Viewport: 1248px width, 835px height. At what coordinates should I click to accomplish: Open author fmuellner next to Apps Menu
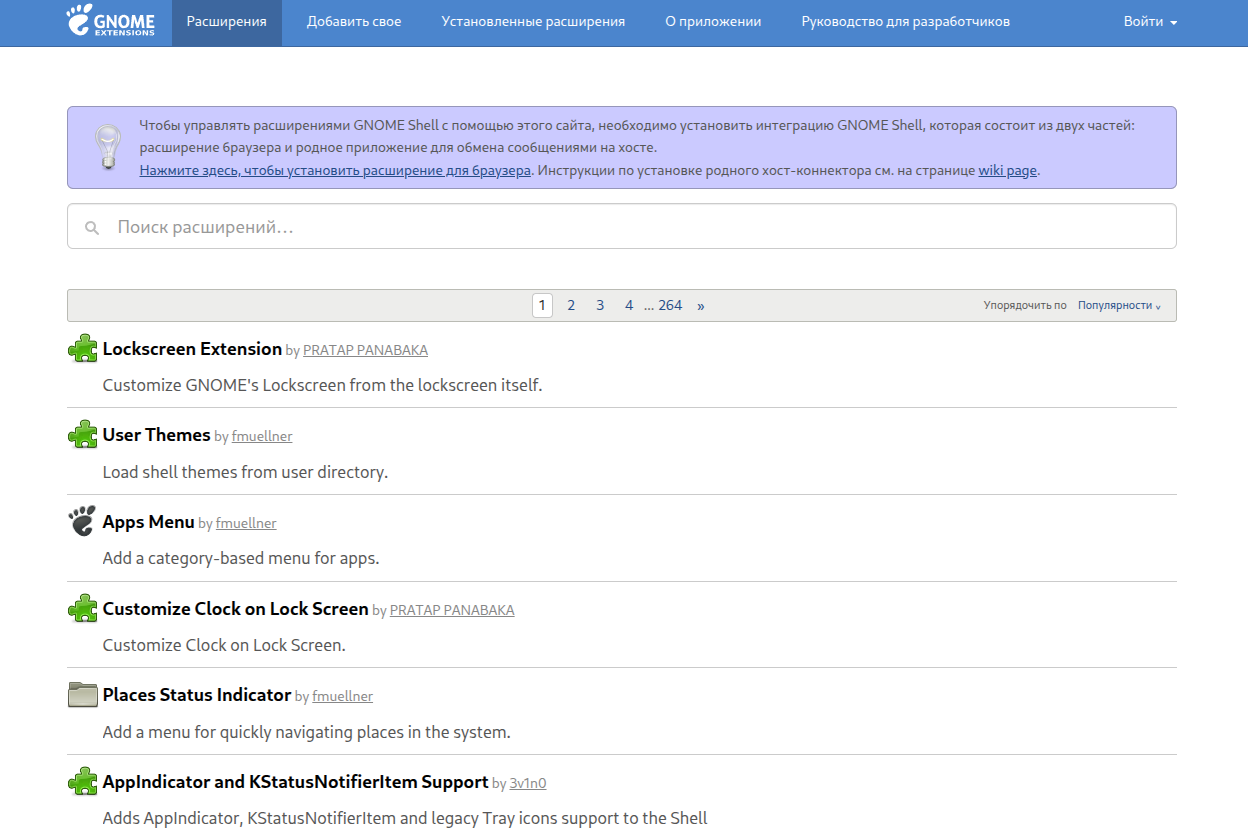point(246,523)
